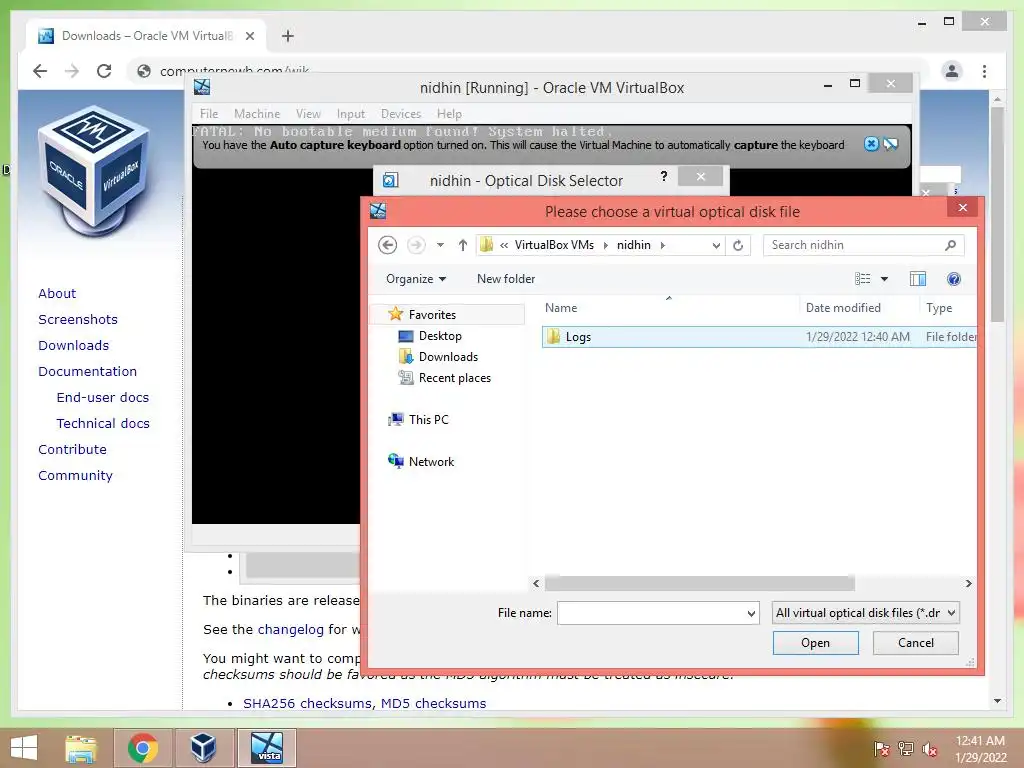1024x768 pixels.
Task: Click the Cancel button
Action: [916, 643]
